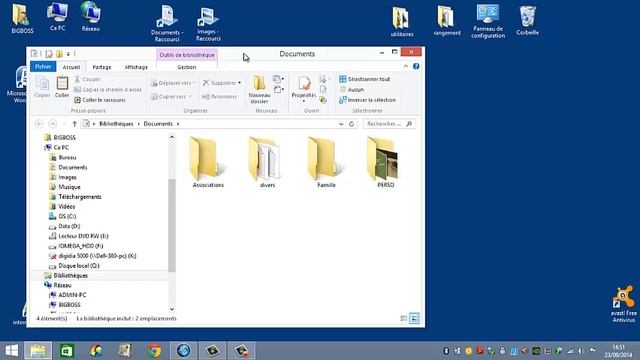The image size is (640, 360).
Task: Click the Renommer button
Action: point(220,96)
